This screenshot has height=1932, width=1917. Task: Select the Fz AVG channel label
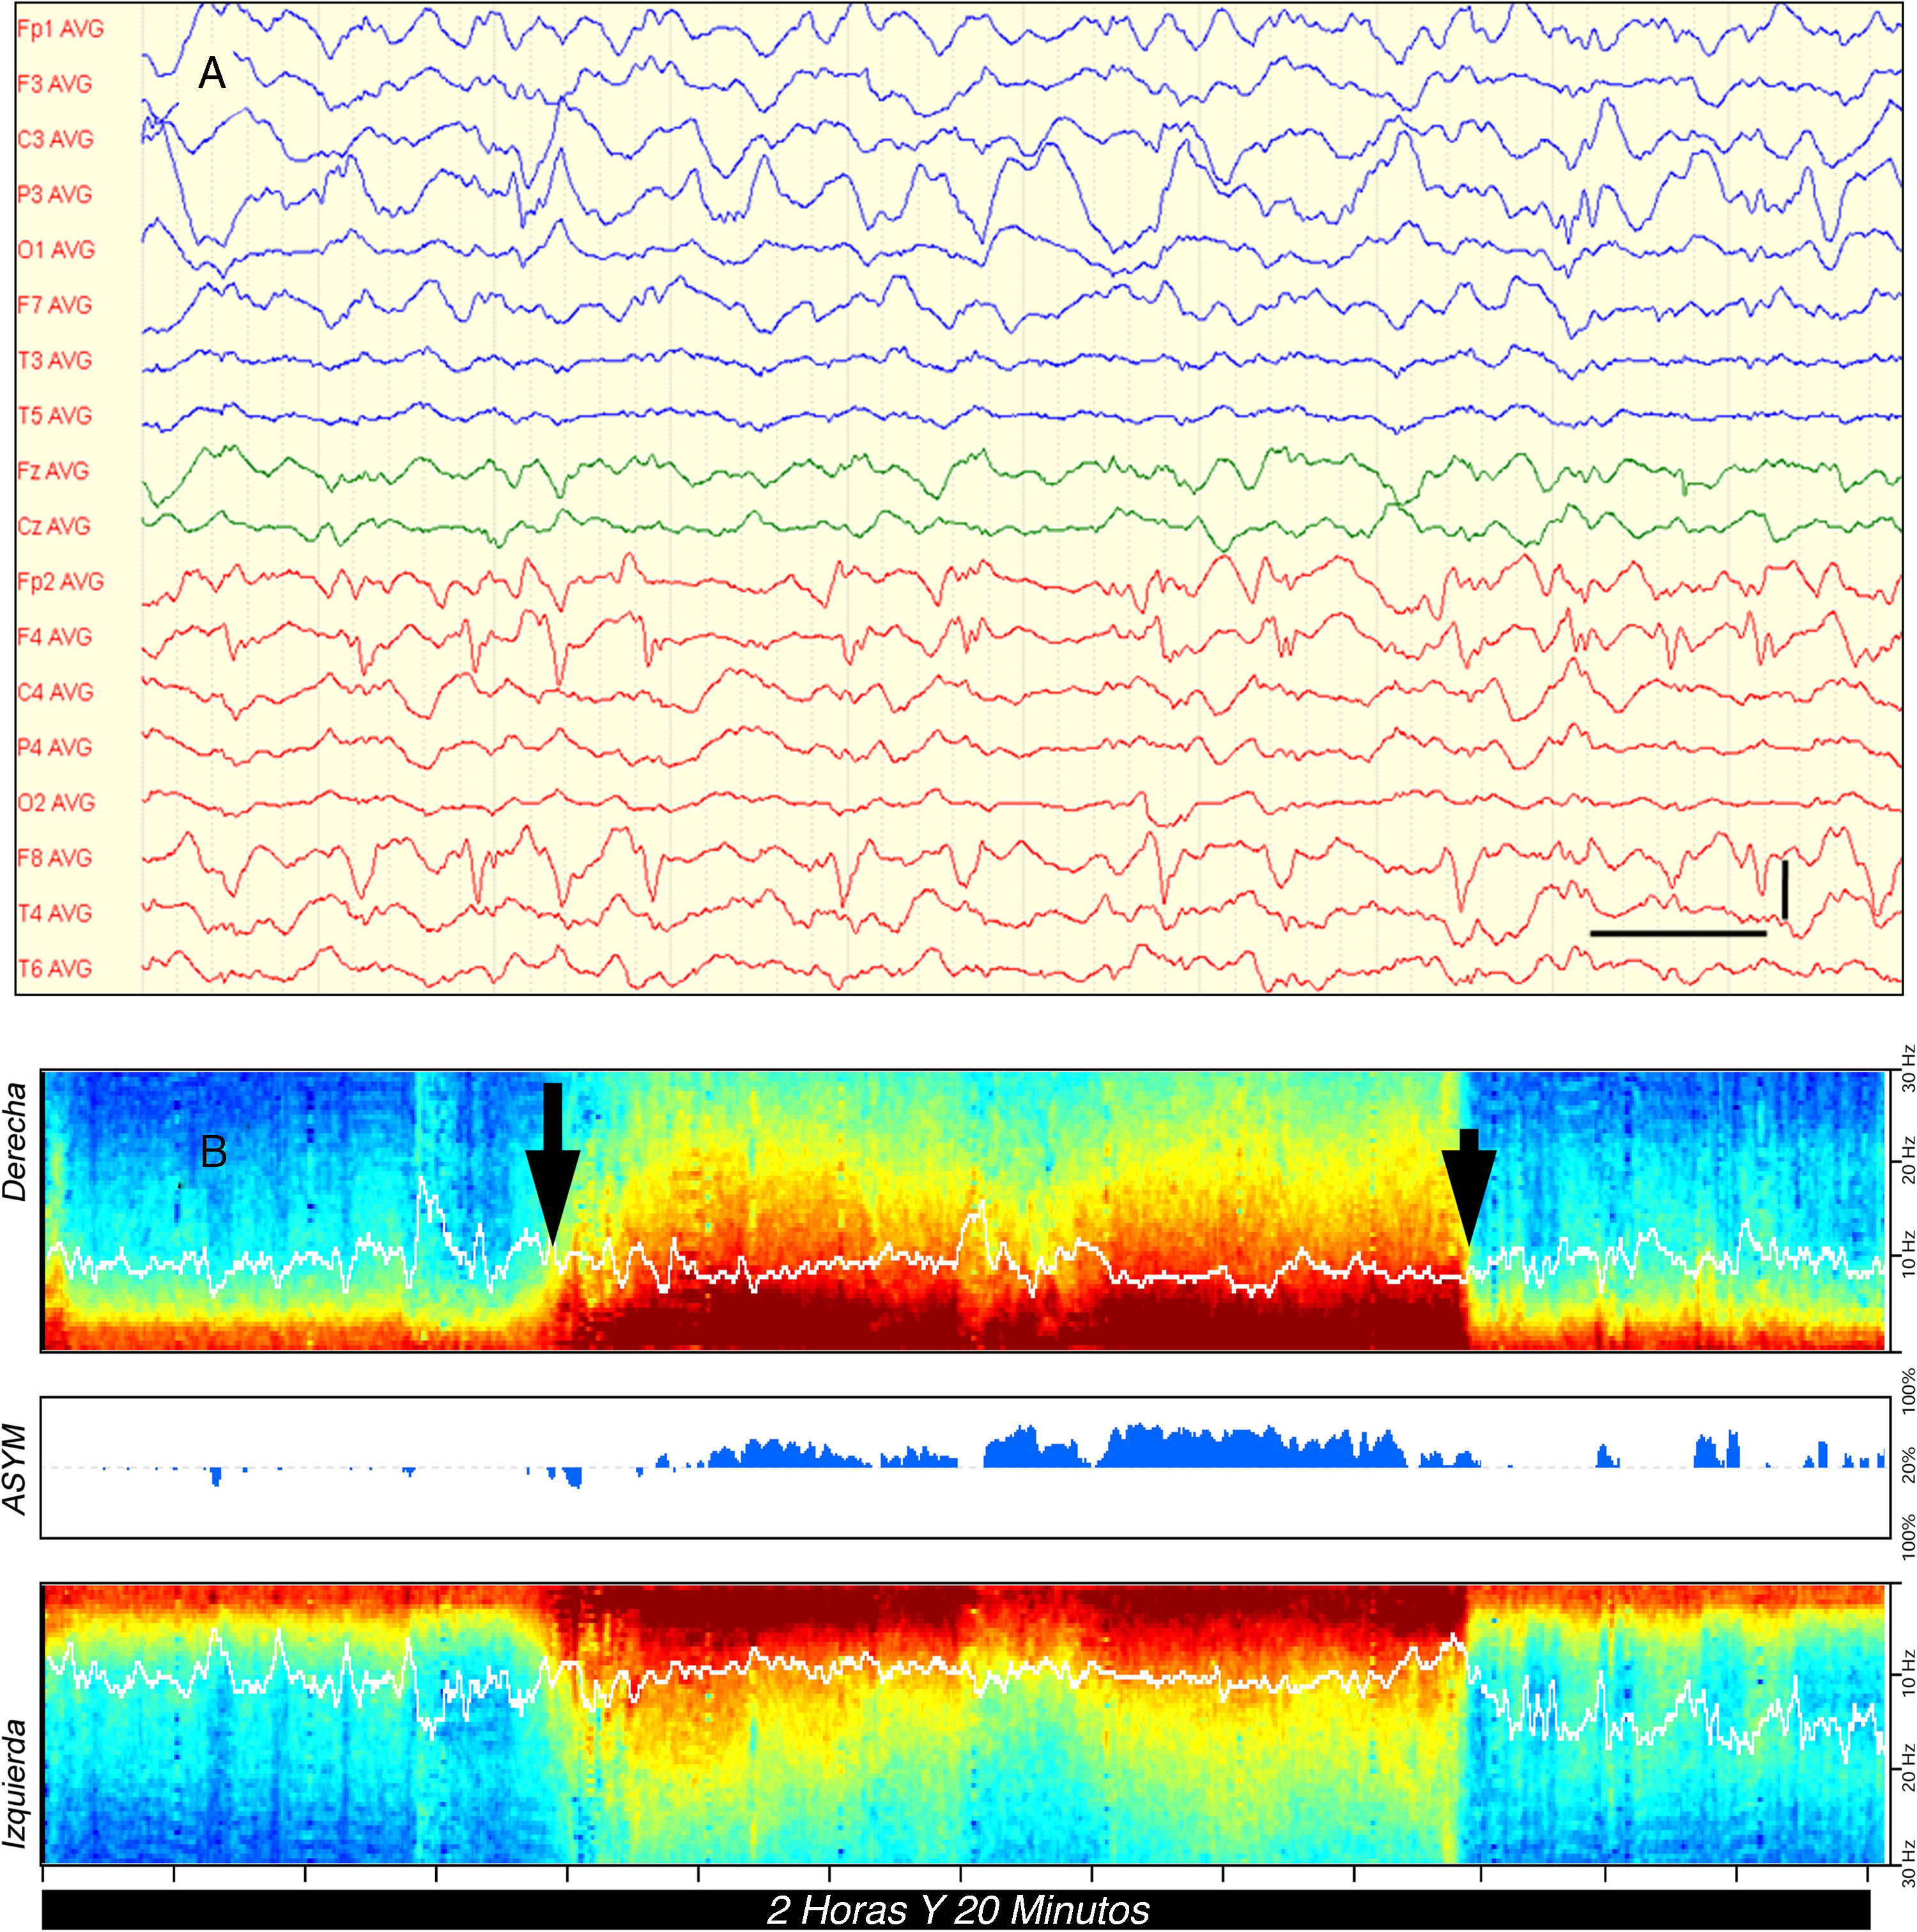click(53, 471)
